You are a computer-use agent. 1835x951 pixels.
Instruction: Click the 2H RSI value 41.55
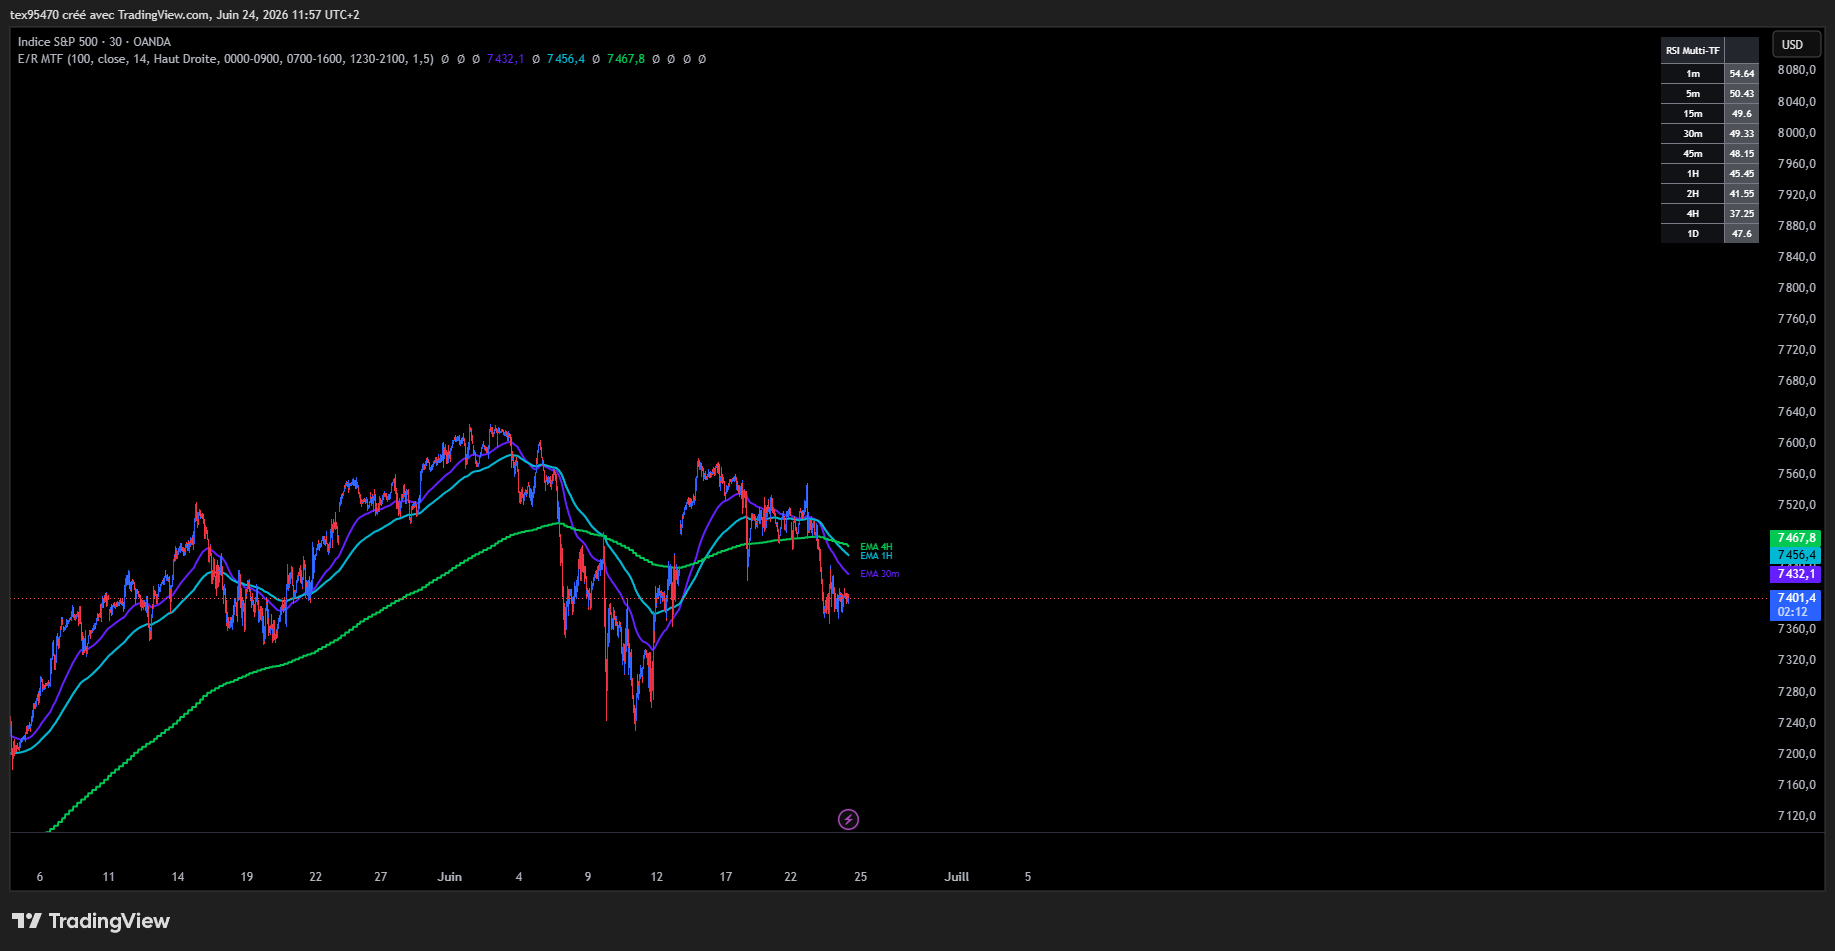coord(1742,194)
